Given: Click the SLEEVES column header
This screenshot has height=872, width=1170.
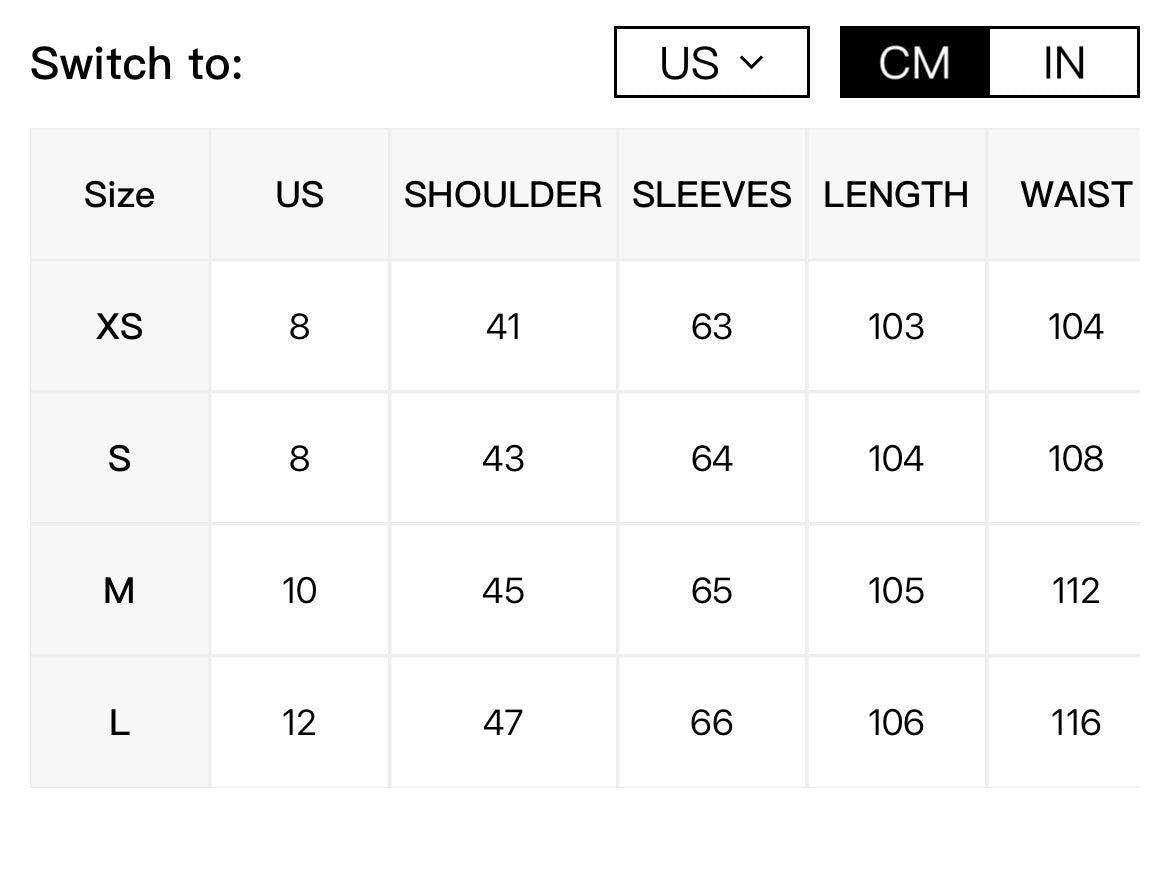Looking at the screenshot, I should (712, 195).
